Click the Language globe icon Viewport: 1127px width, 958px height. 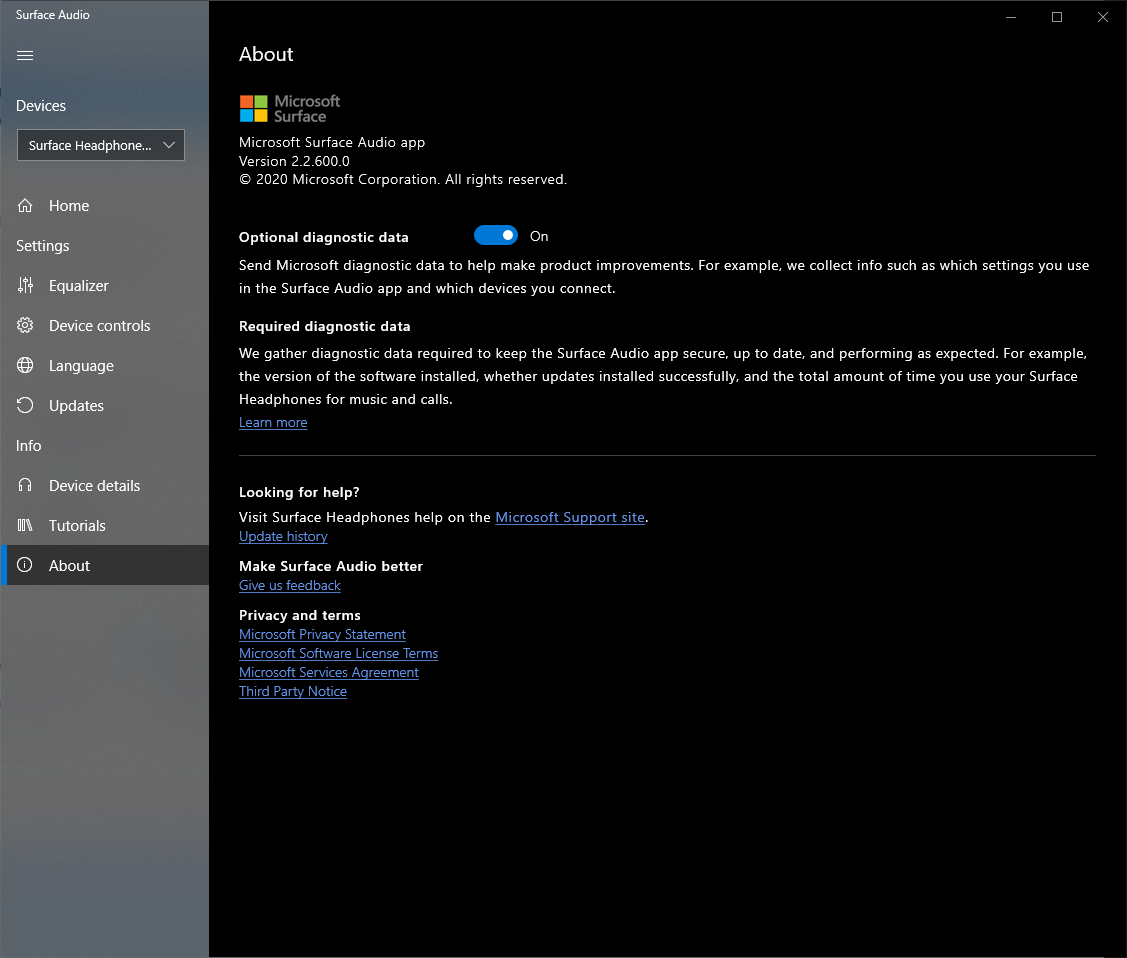[x=25, y=366]
